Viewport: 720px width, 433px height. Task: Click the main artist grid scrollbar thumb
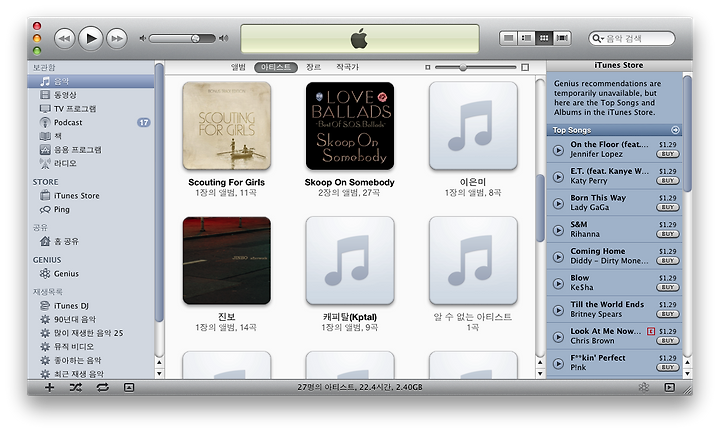(x=540, y=208)
